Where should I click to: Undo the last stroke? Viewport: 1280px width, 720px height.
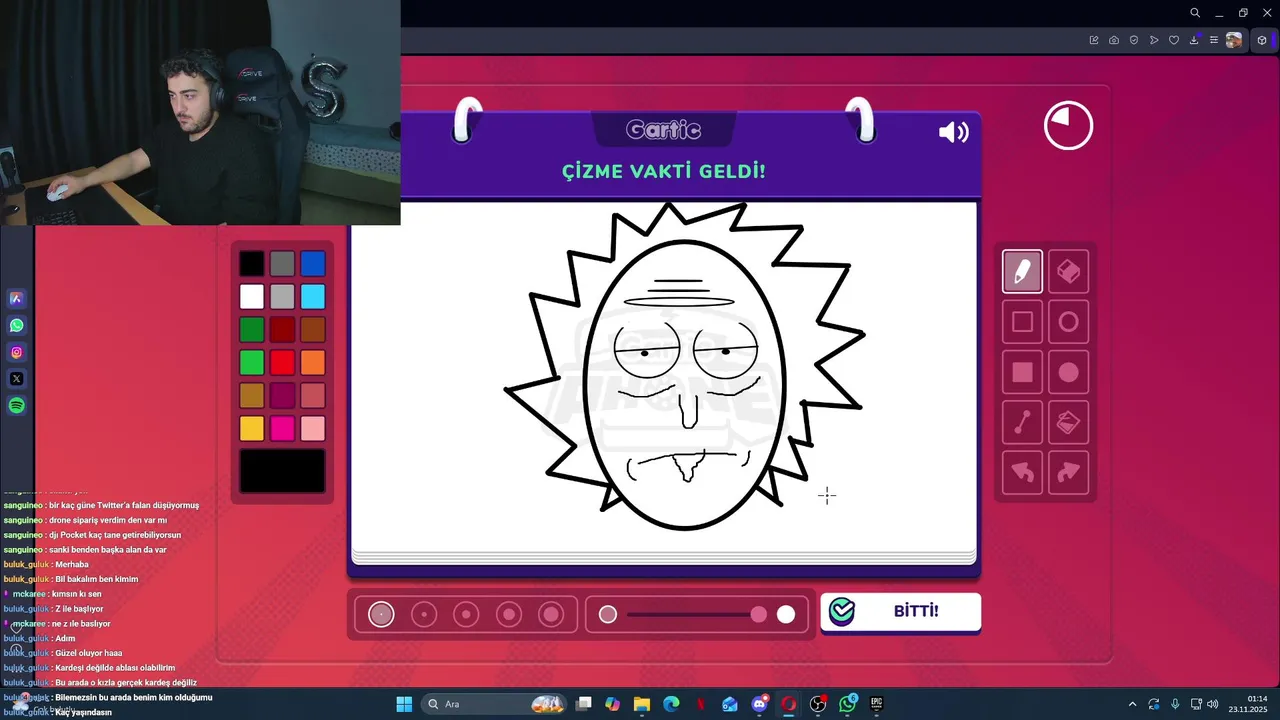pyautogui.click(x=1022, y=473)
